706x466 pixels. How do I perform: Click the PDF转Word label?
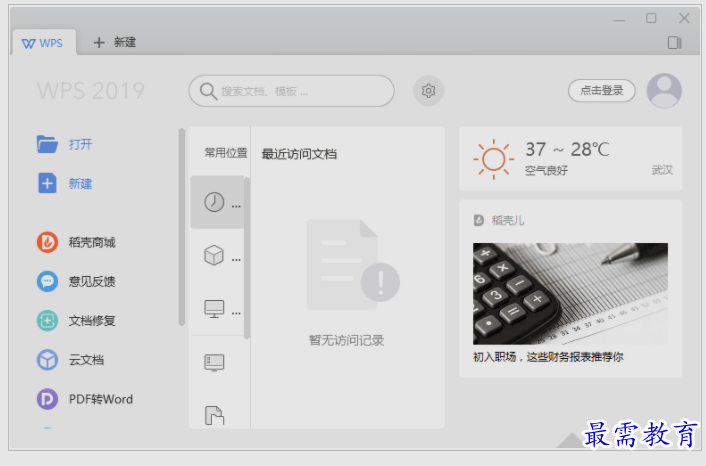(x=101, y=399)
